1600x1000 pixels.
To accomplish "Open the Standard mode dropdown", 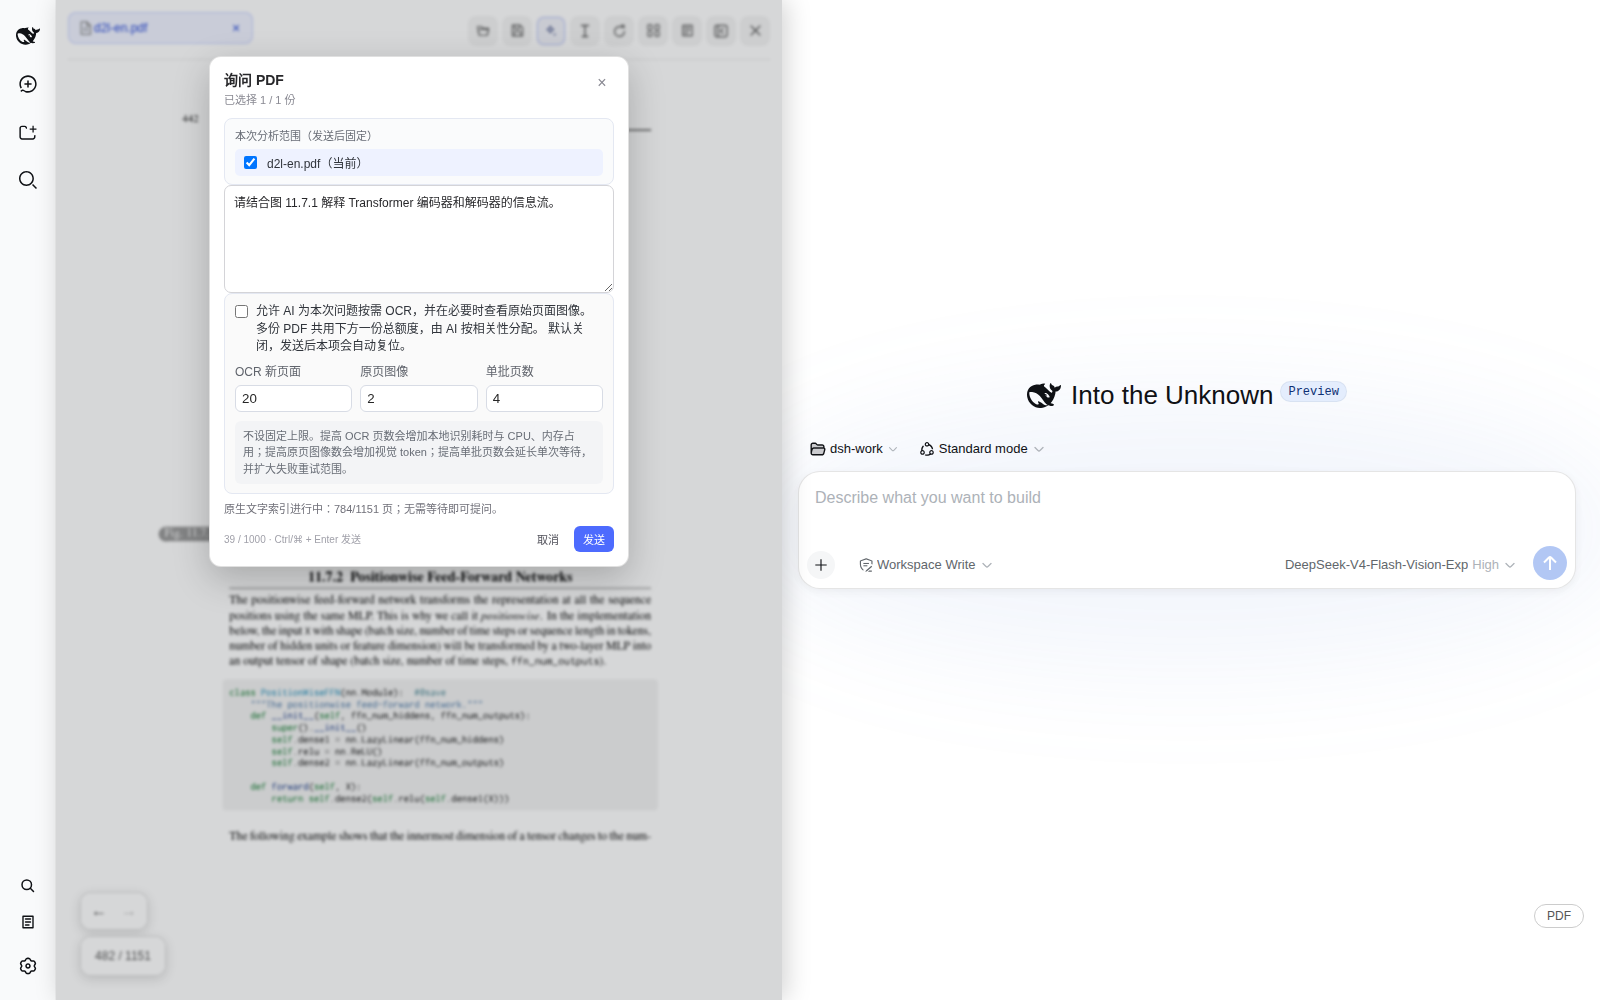I will [982, 449].
